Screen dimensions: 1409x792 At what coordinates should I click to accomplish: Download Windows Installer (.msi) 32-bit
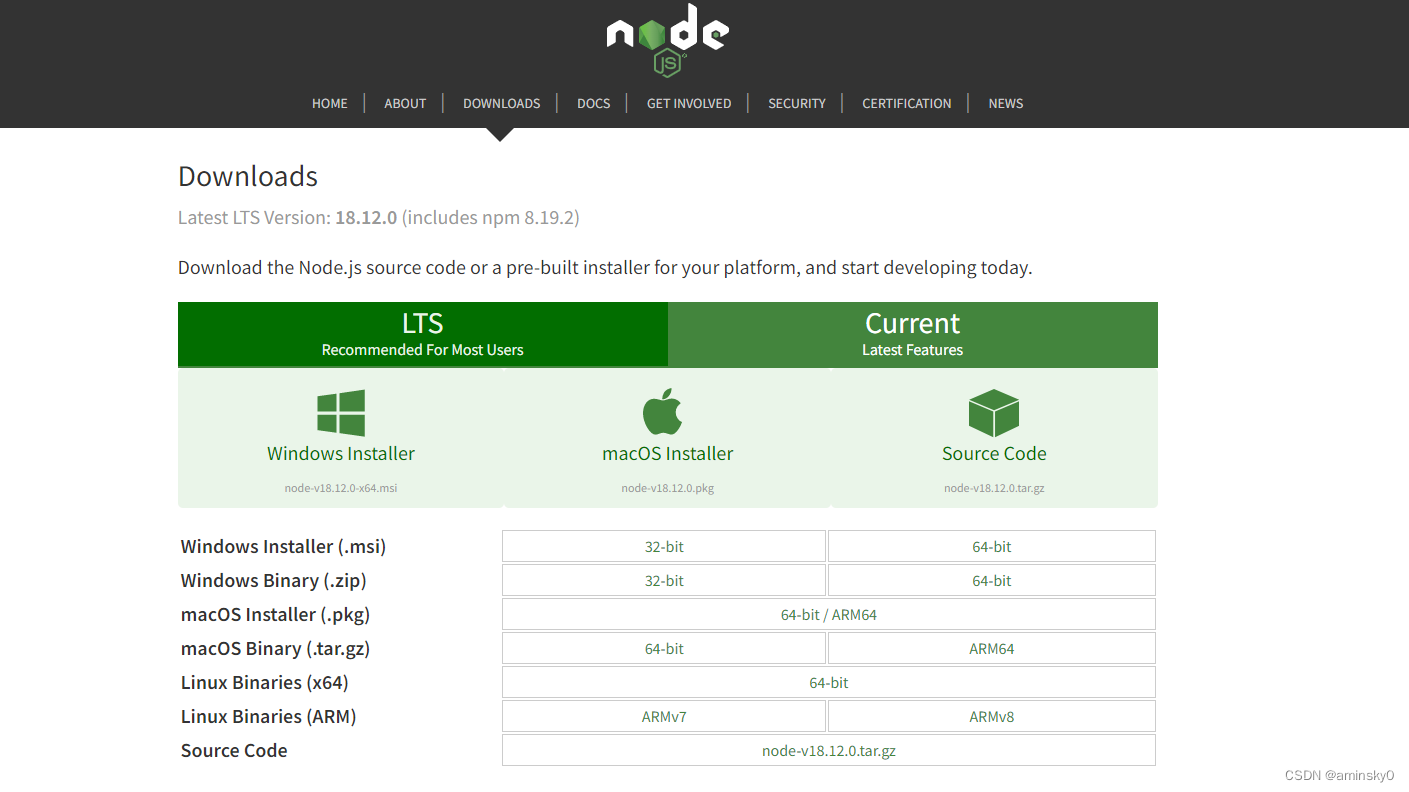pos(664,547)
